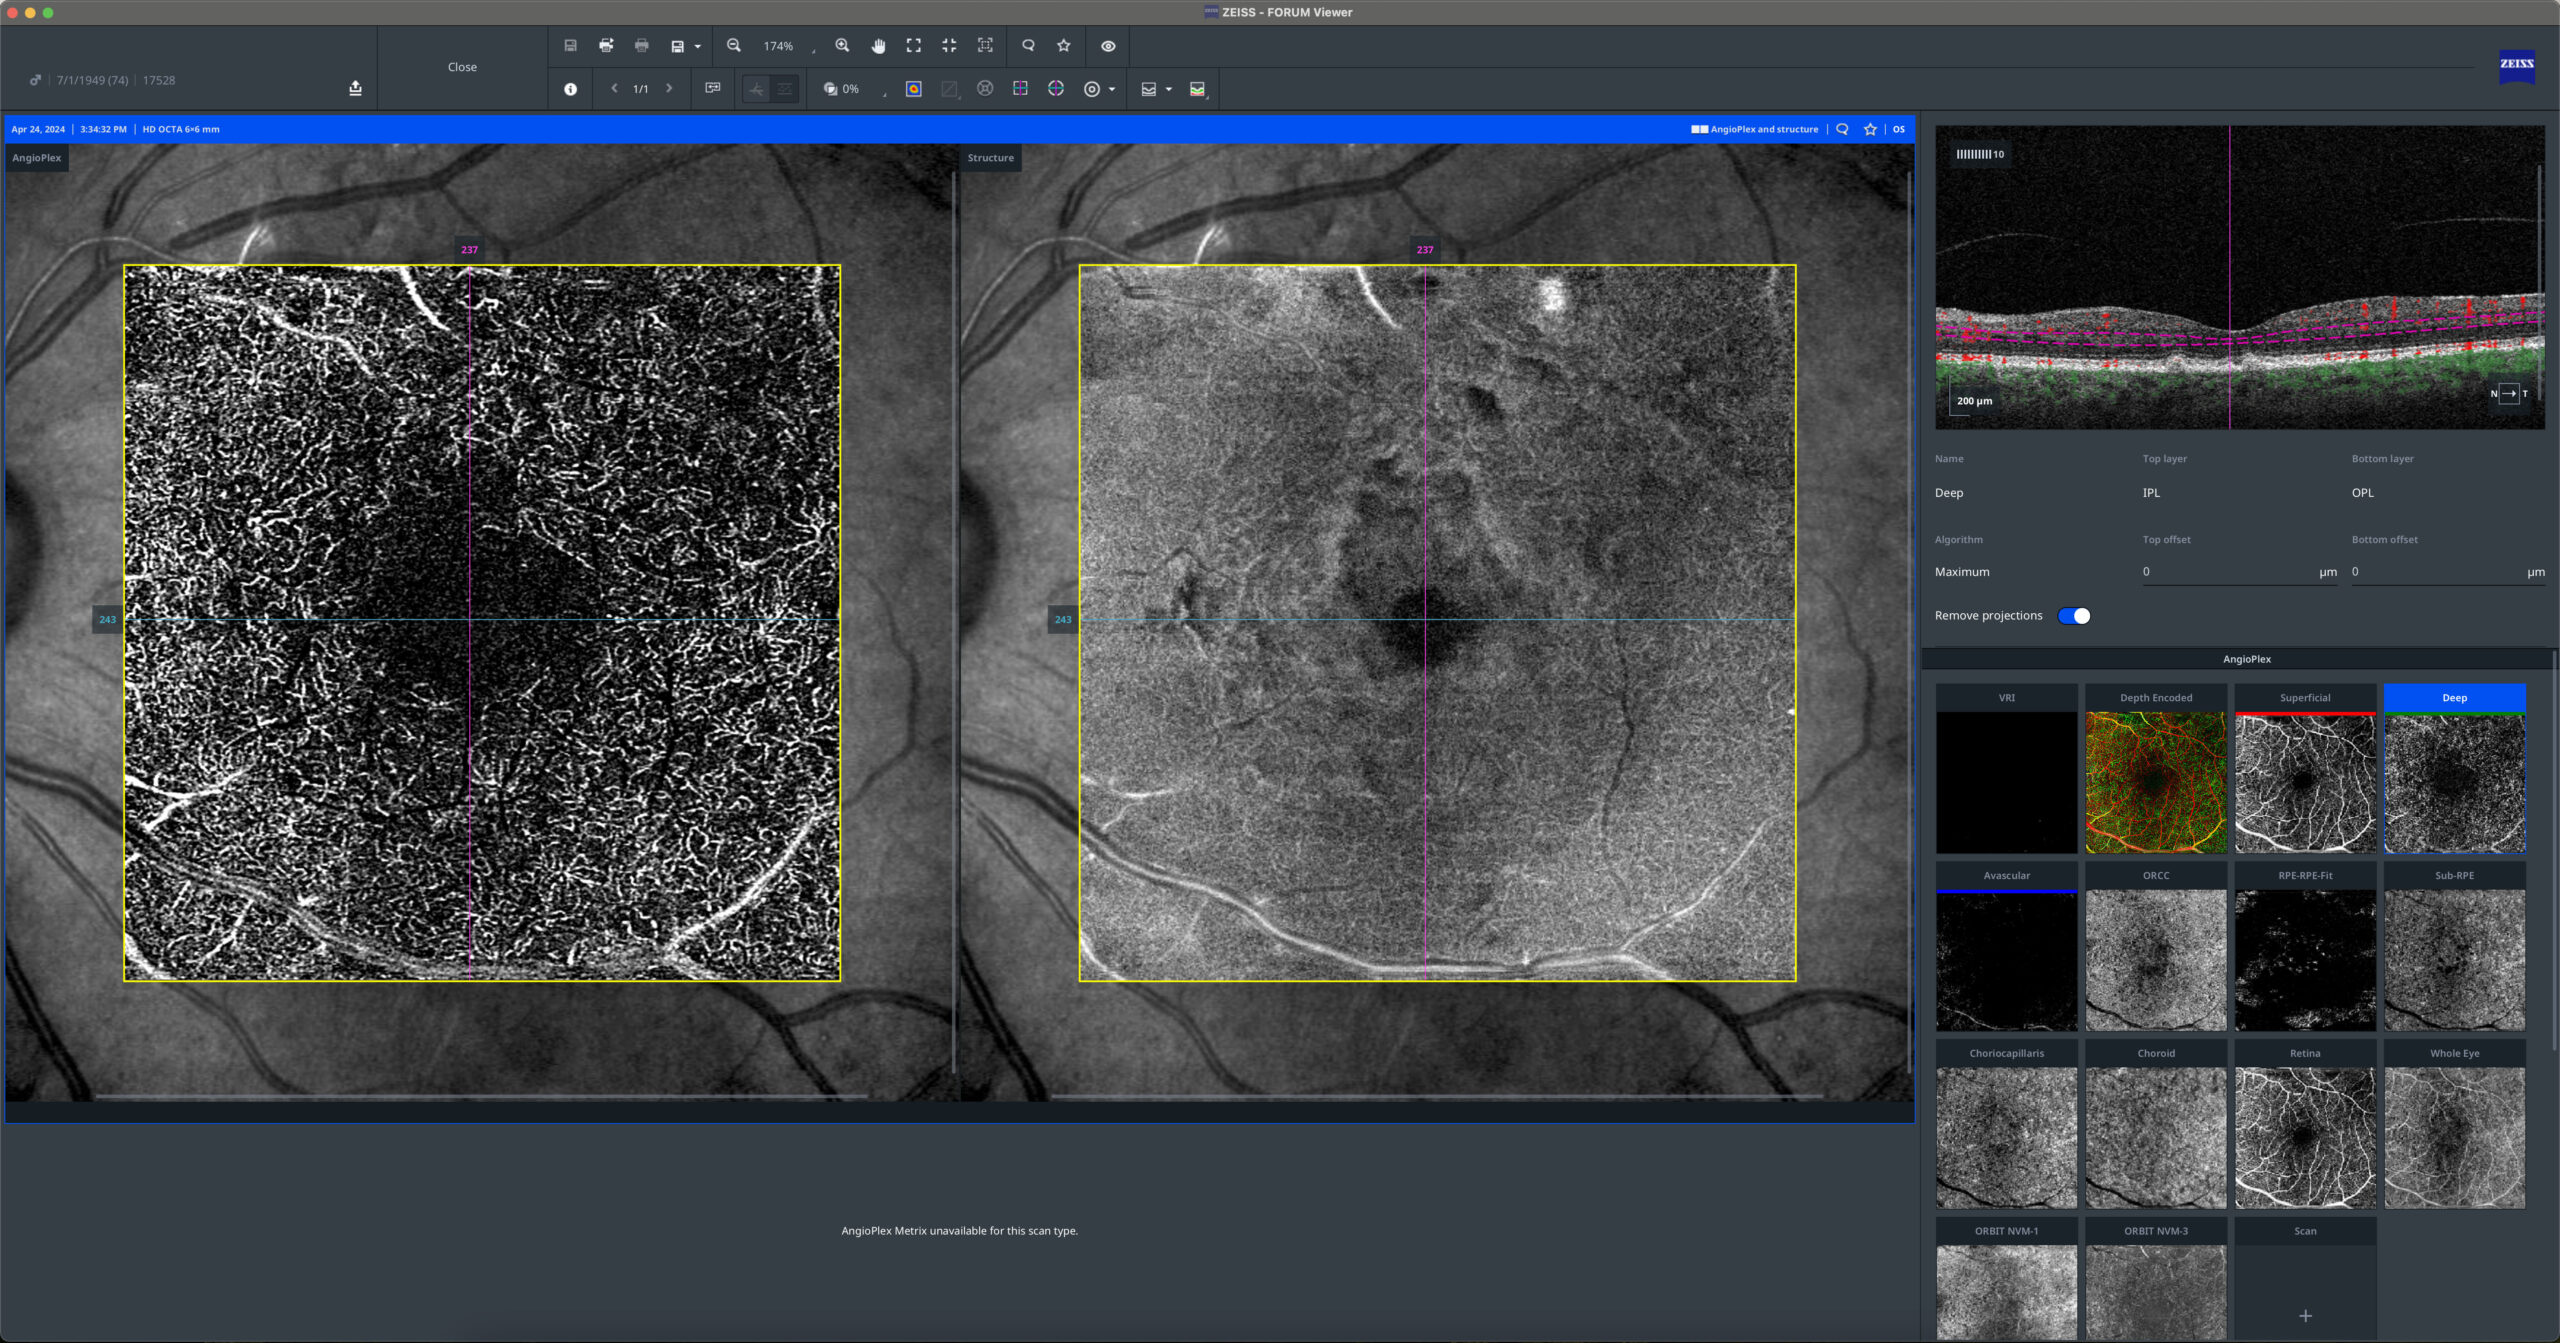Click the speech bubble comment icon in toolbar
The height and width of the screenshot is (1343, 2560).
[1028, 46]
